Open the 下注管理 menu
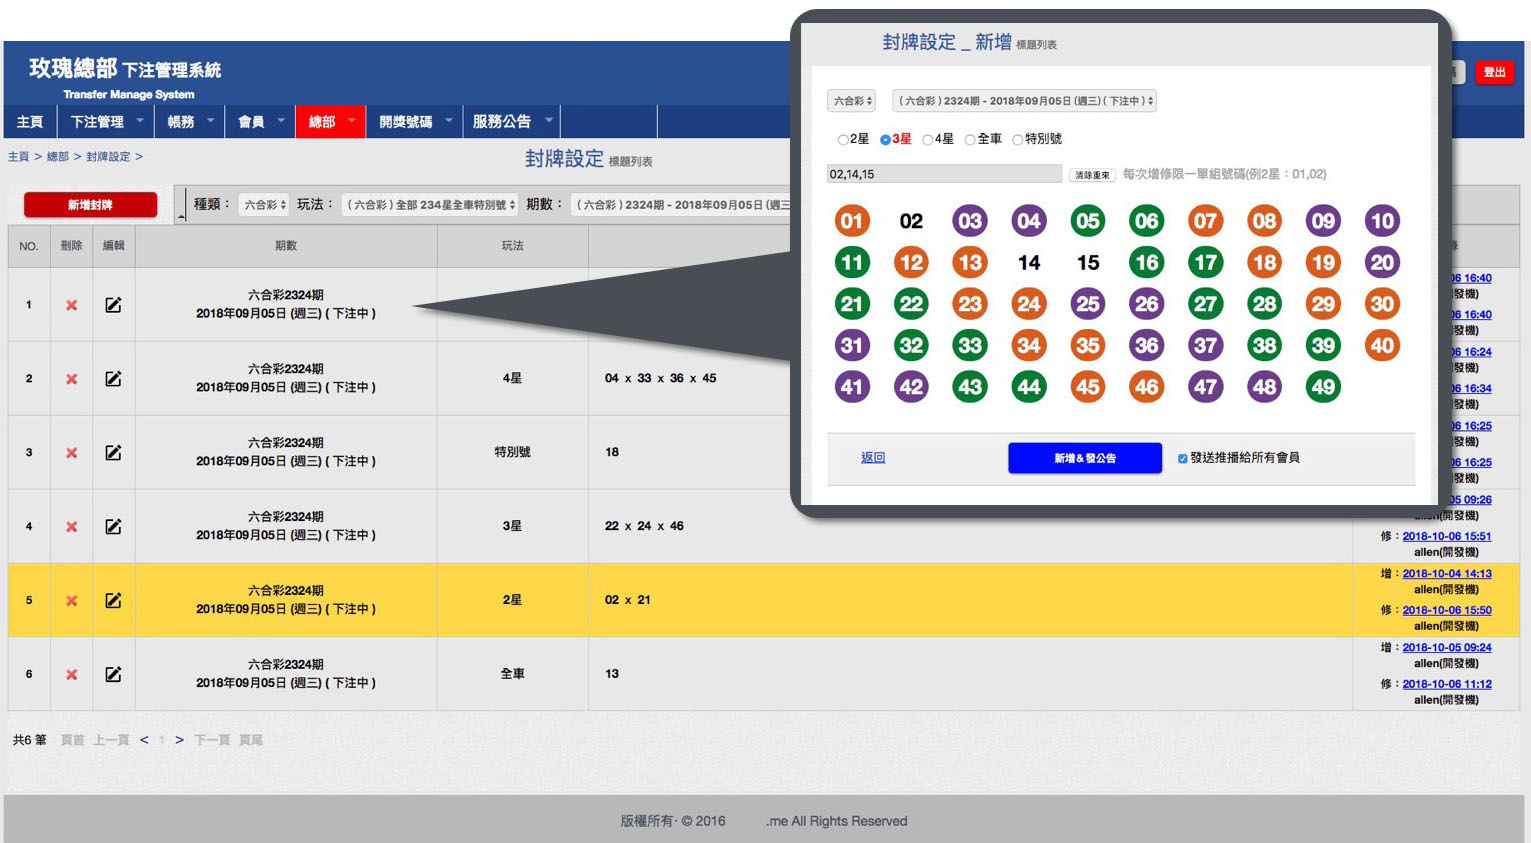This screenshot has height=843, width=1531. [x=107, y=122]
